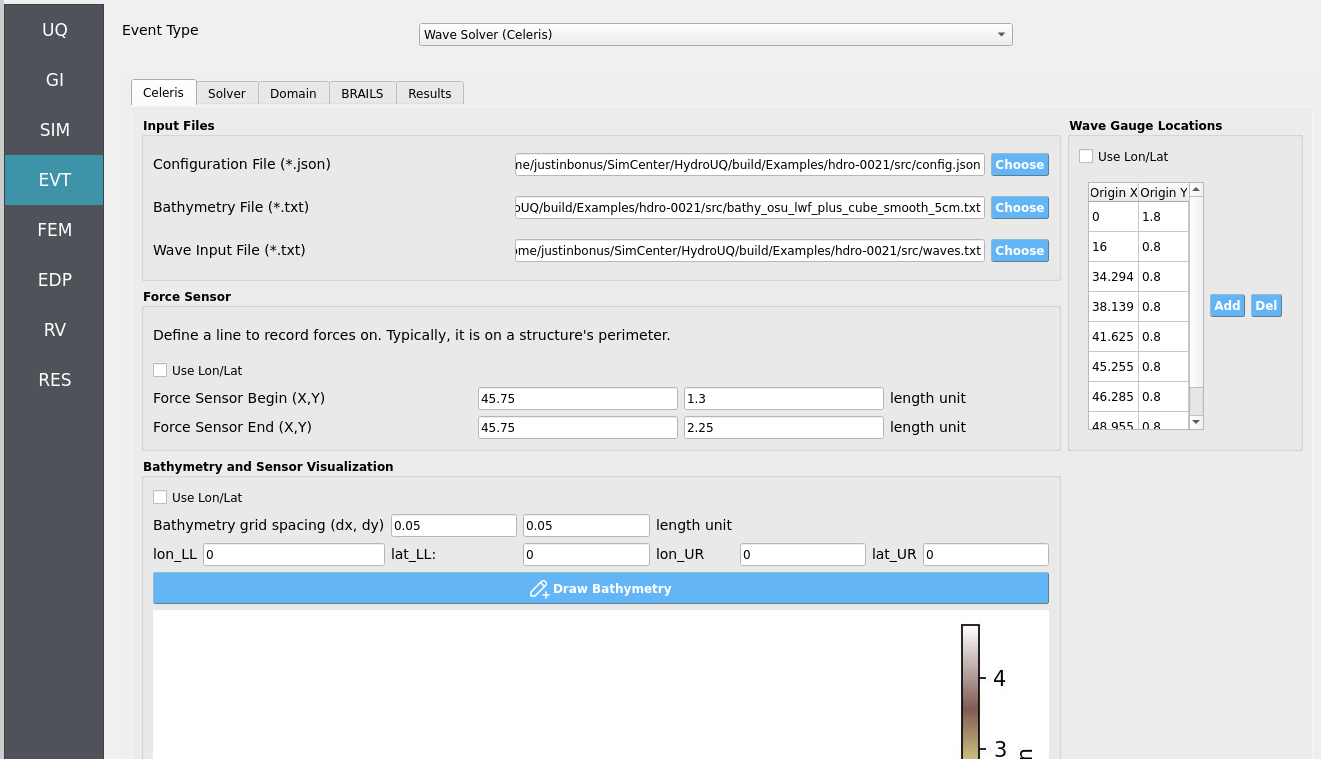Open the EDP sidebar panel

click(x=54, y=280)
